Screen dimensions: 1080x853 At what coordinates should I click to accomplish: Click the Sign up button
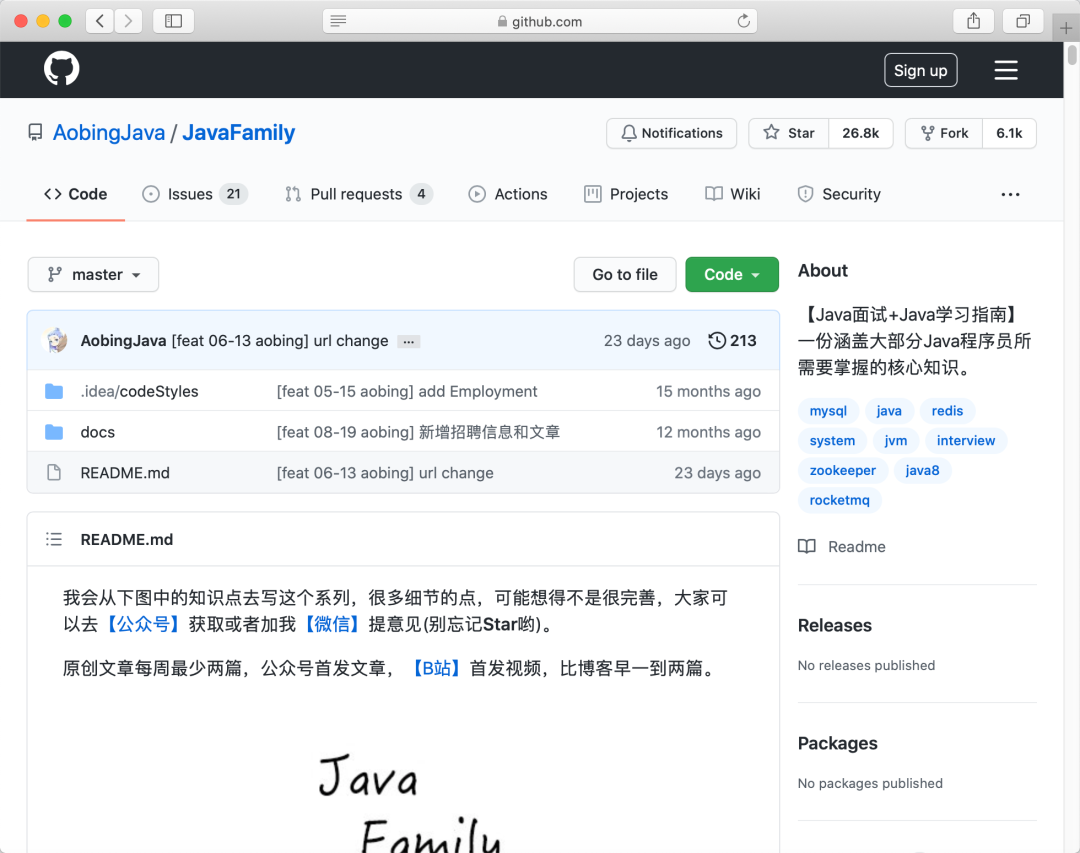[x=920, y=70]
